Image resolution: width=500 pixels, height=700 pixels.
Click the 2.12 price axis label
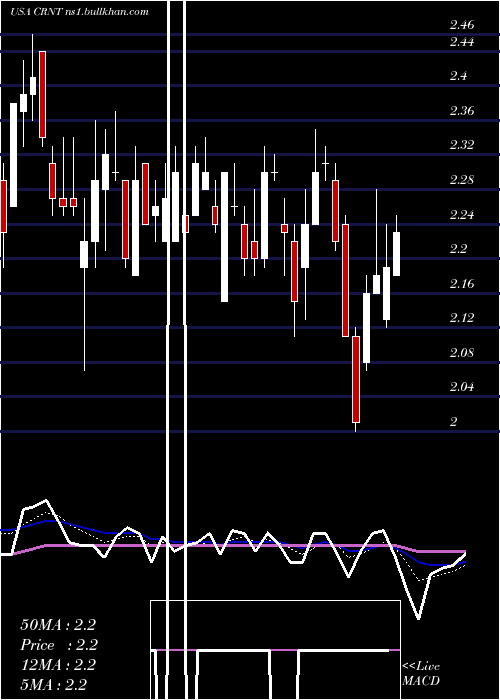click(462, 318)
